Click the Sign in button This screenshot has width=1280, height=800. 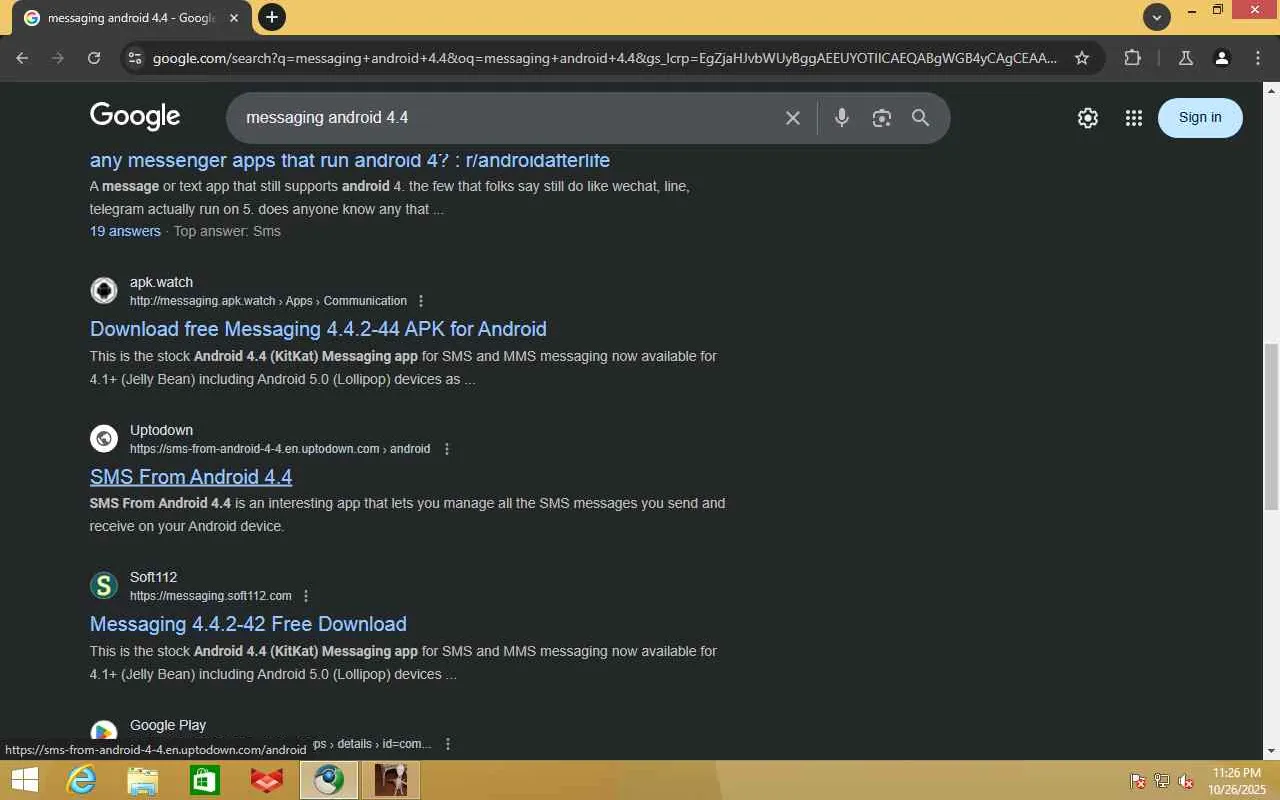(1200, 117)
